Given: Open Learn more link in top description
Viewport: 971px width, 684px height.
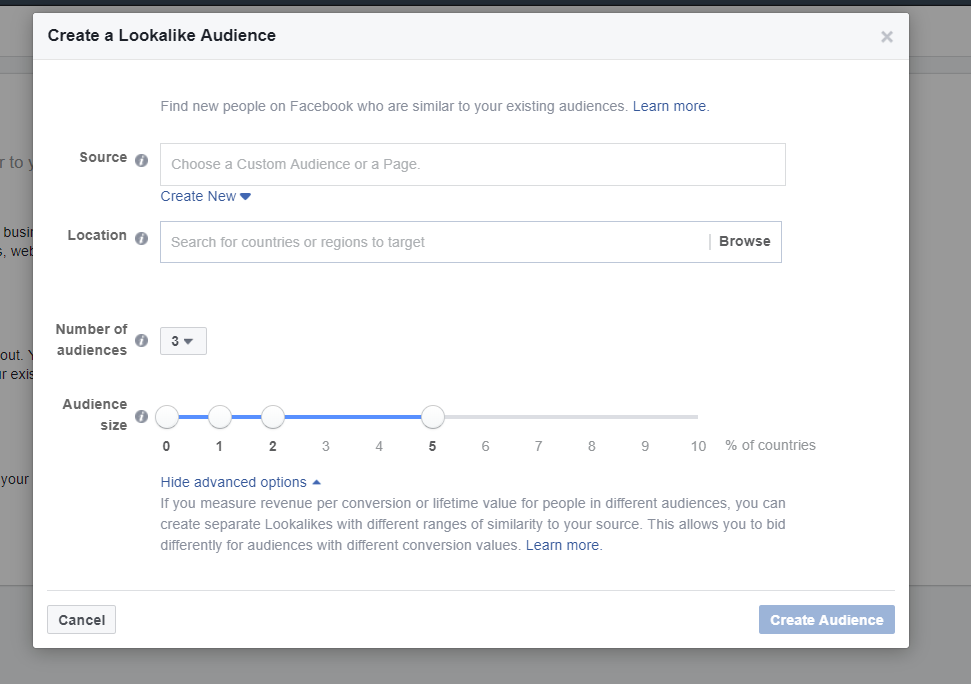Looking at the screenshot, I should coord(670,106).
